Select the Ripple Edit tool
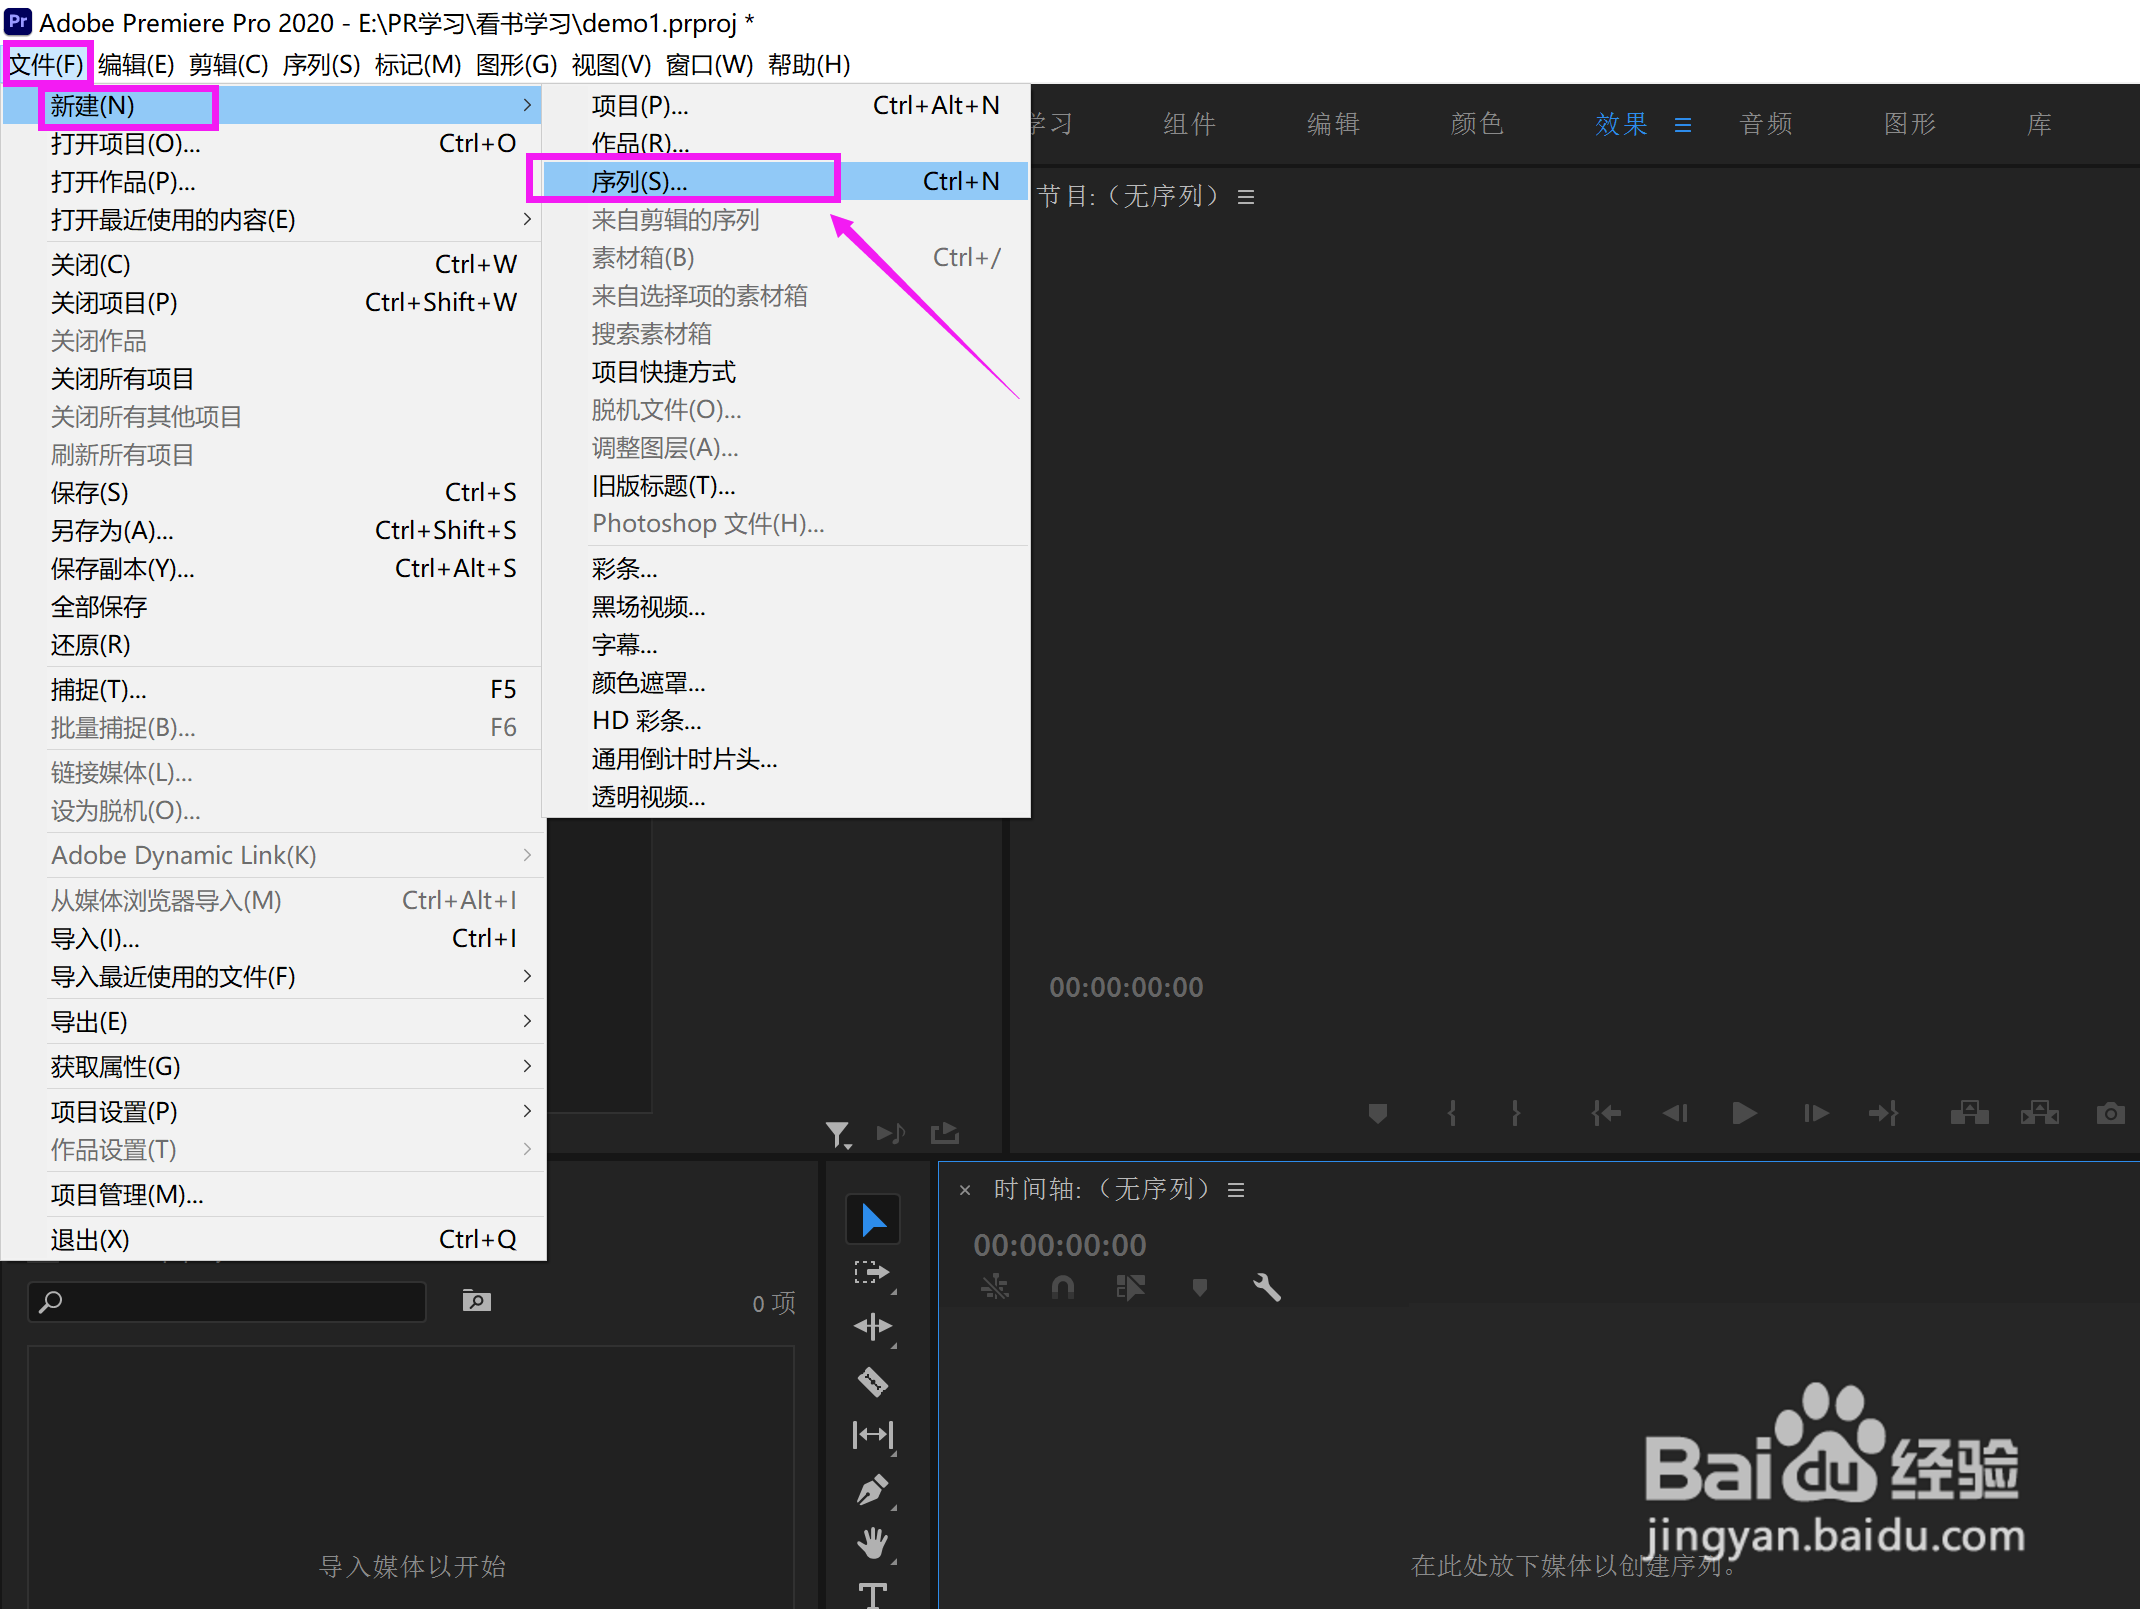 873,1327
